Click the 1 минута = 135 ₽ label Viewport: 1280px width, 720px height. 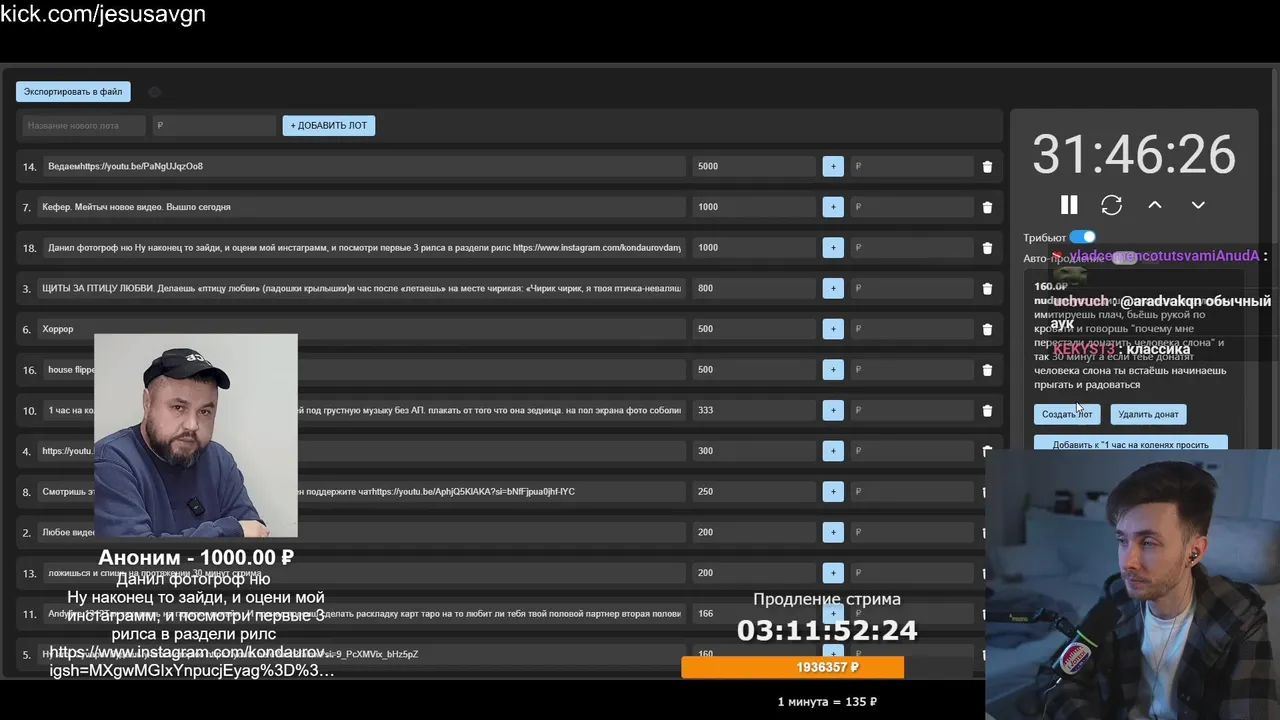point(827,702)
